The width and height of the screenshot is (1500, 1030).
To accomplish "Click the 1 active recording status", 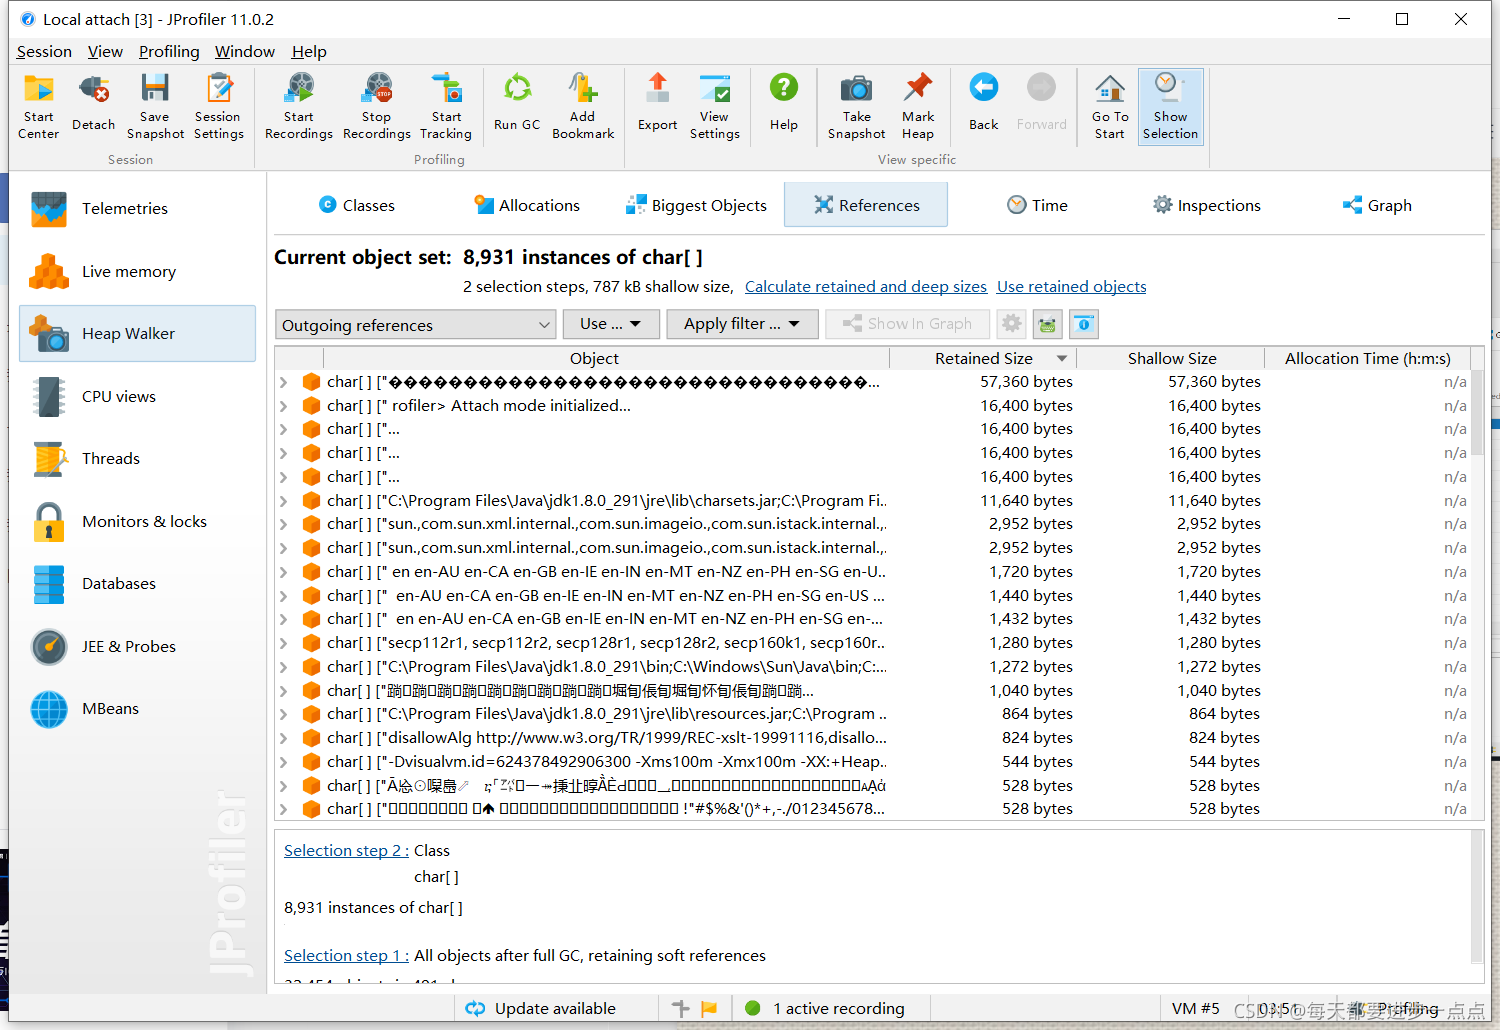I will (825, 1008).
